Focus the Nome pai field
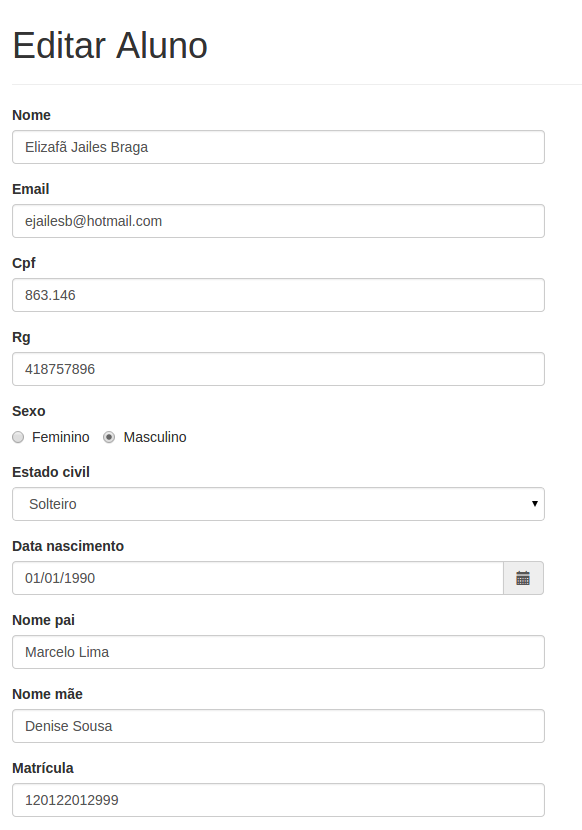This screenshot has width=582, height=830. pyautogui.click(x=279, y=652)
